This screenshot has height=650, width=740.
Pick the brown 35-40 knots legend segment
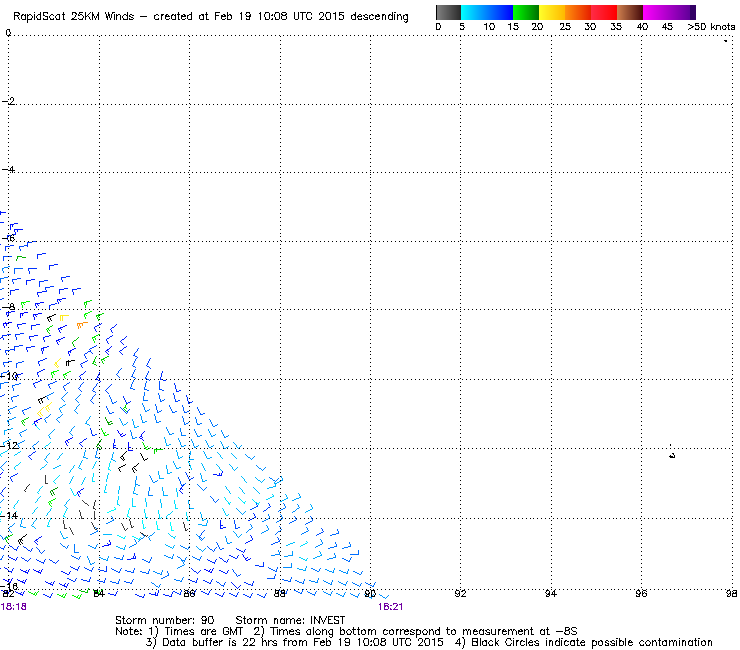(x=630, y=12)
